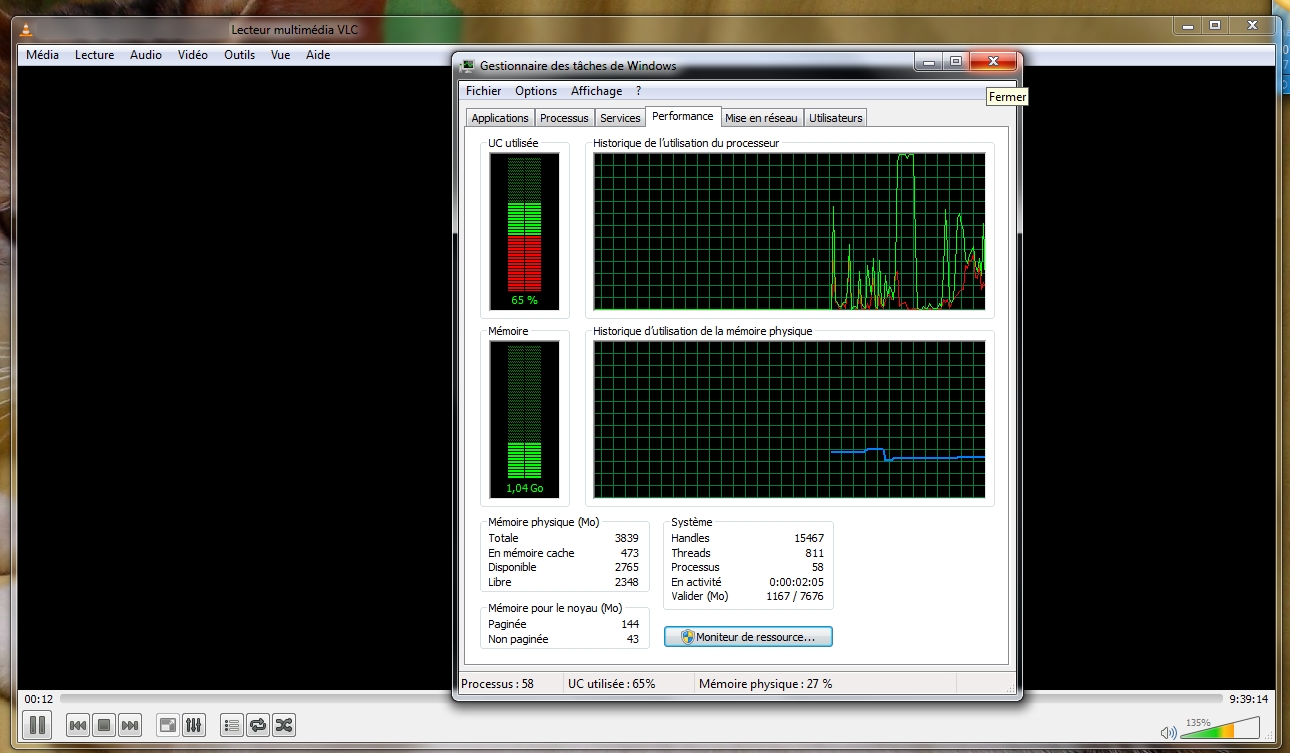Open Task Manager Options menu
This screenshot has height=753, width=1290.
click(536, 91)
